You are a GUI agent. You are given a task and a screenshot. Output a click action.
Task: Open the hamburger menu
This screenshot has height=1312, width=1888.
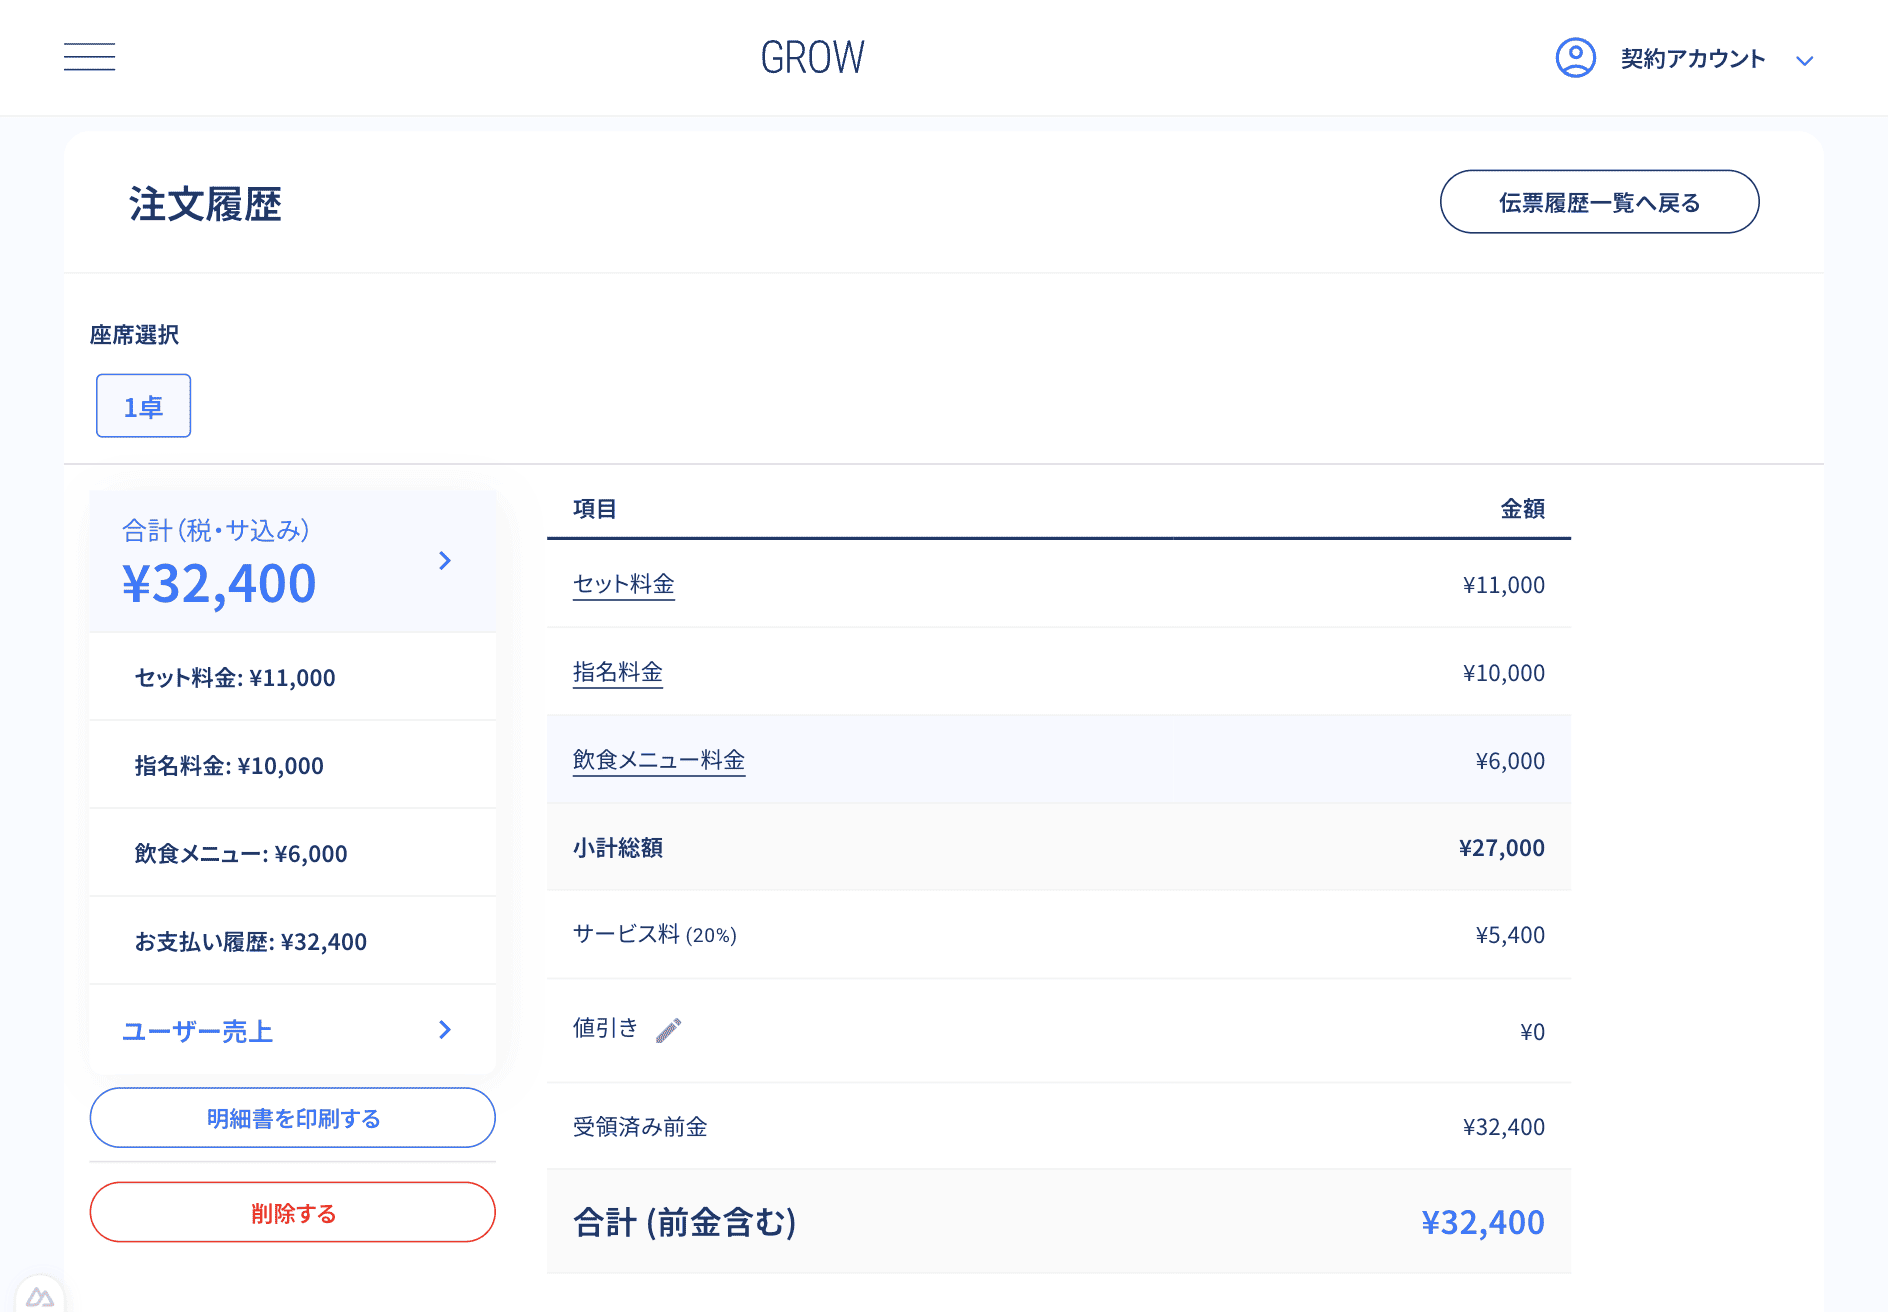[89, 57]
